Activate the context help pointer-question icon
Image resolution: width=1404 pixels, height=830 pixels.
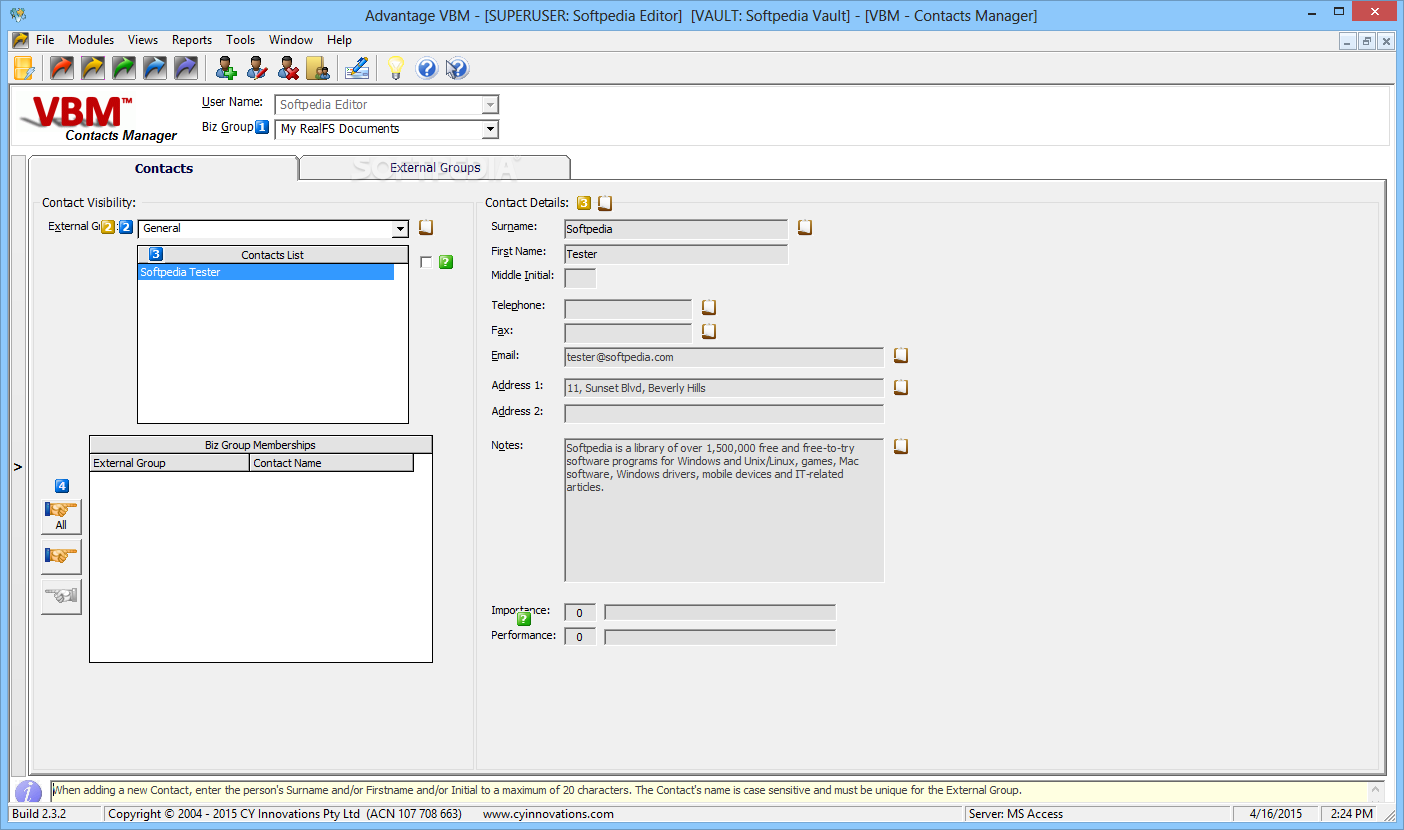[457, 68]
